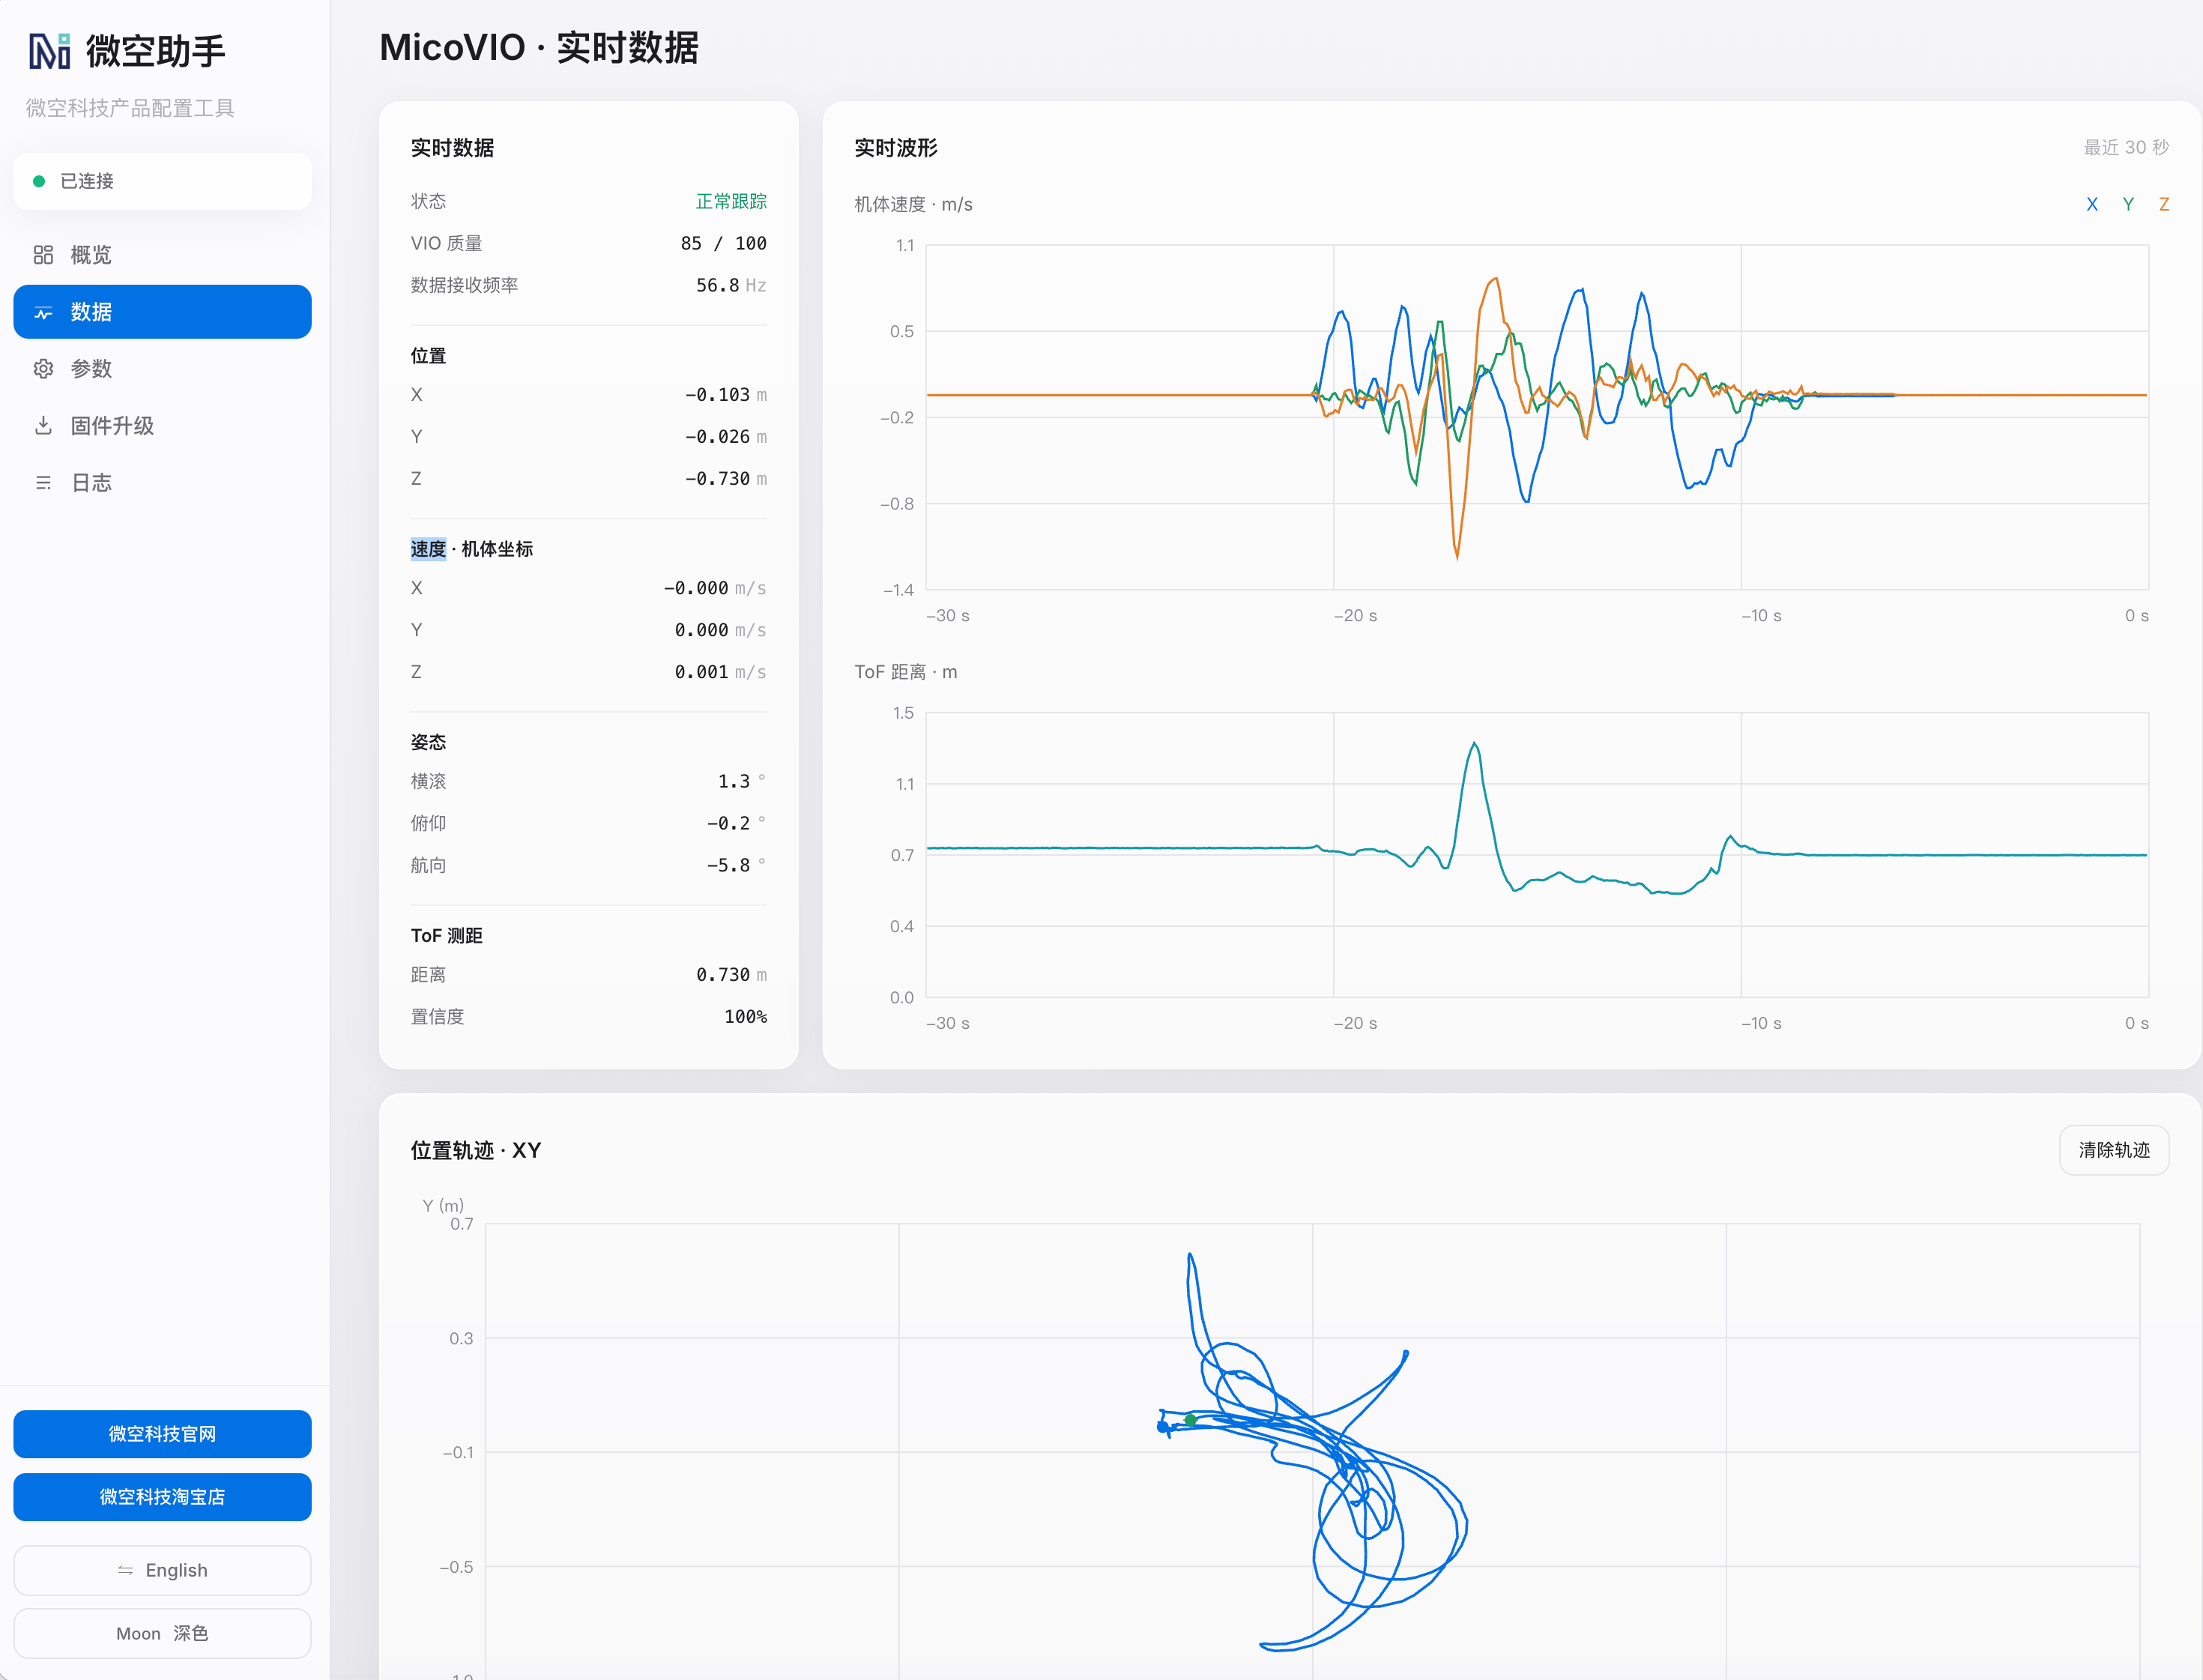
Task: Click position Z value −0.730 m
Action: tap(726, 479)
